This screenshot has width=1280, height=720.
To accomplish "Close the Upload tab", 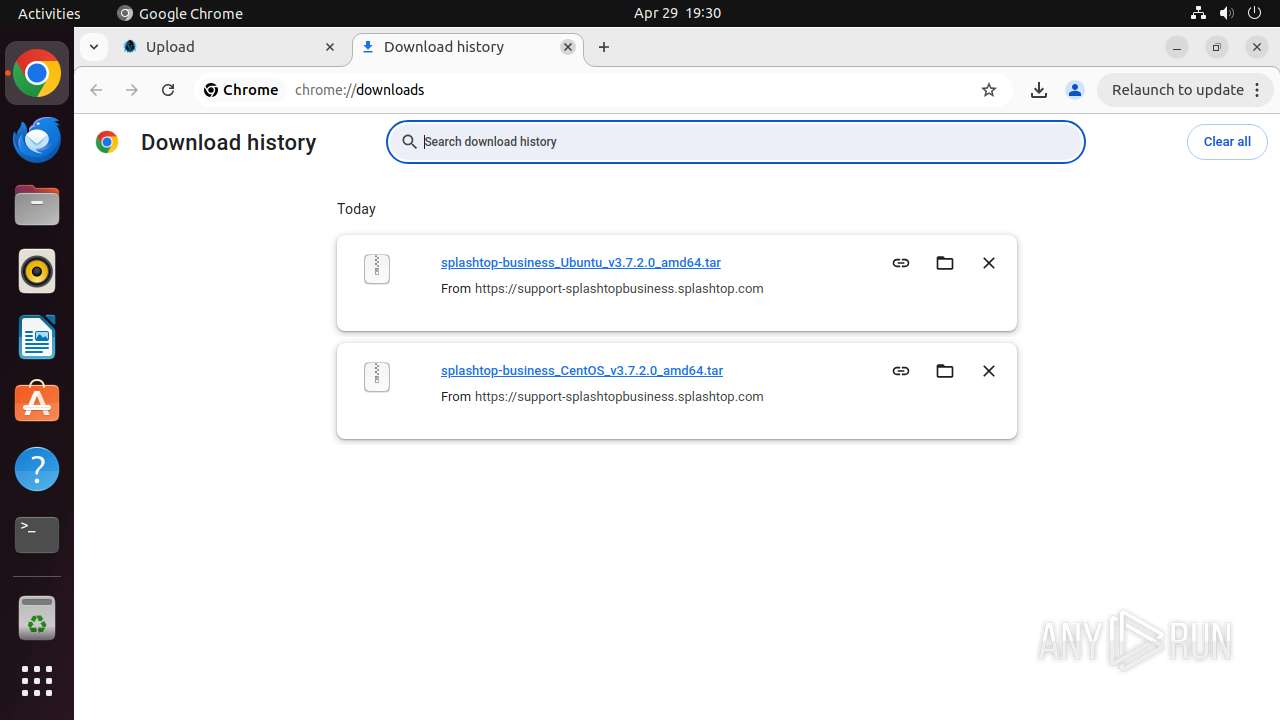I will [330, 47].
